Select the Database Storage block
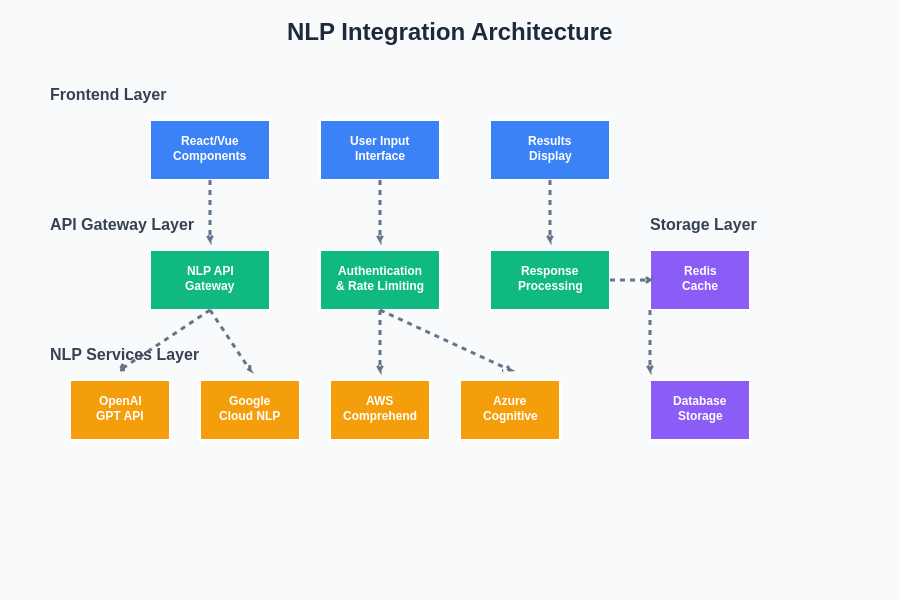The image size is (900, 600). (700, 410)
